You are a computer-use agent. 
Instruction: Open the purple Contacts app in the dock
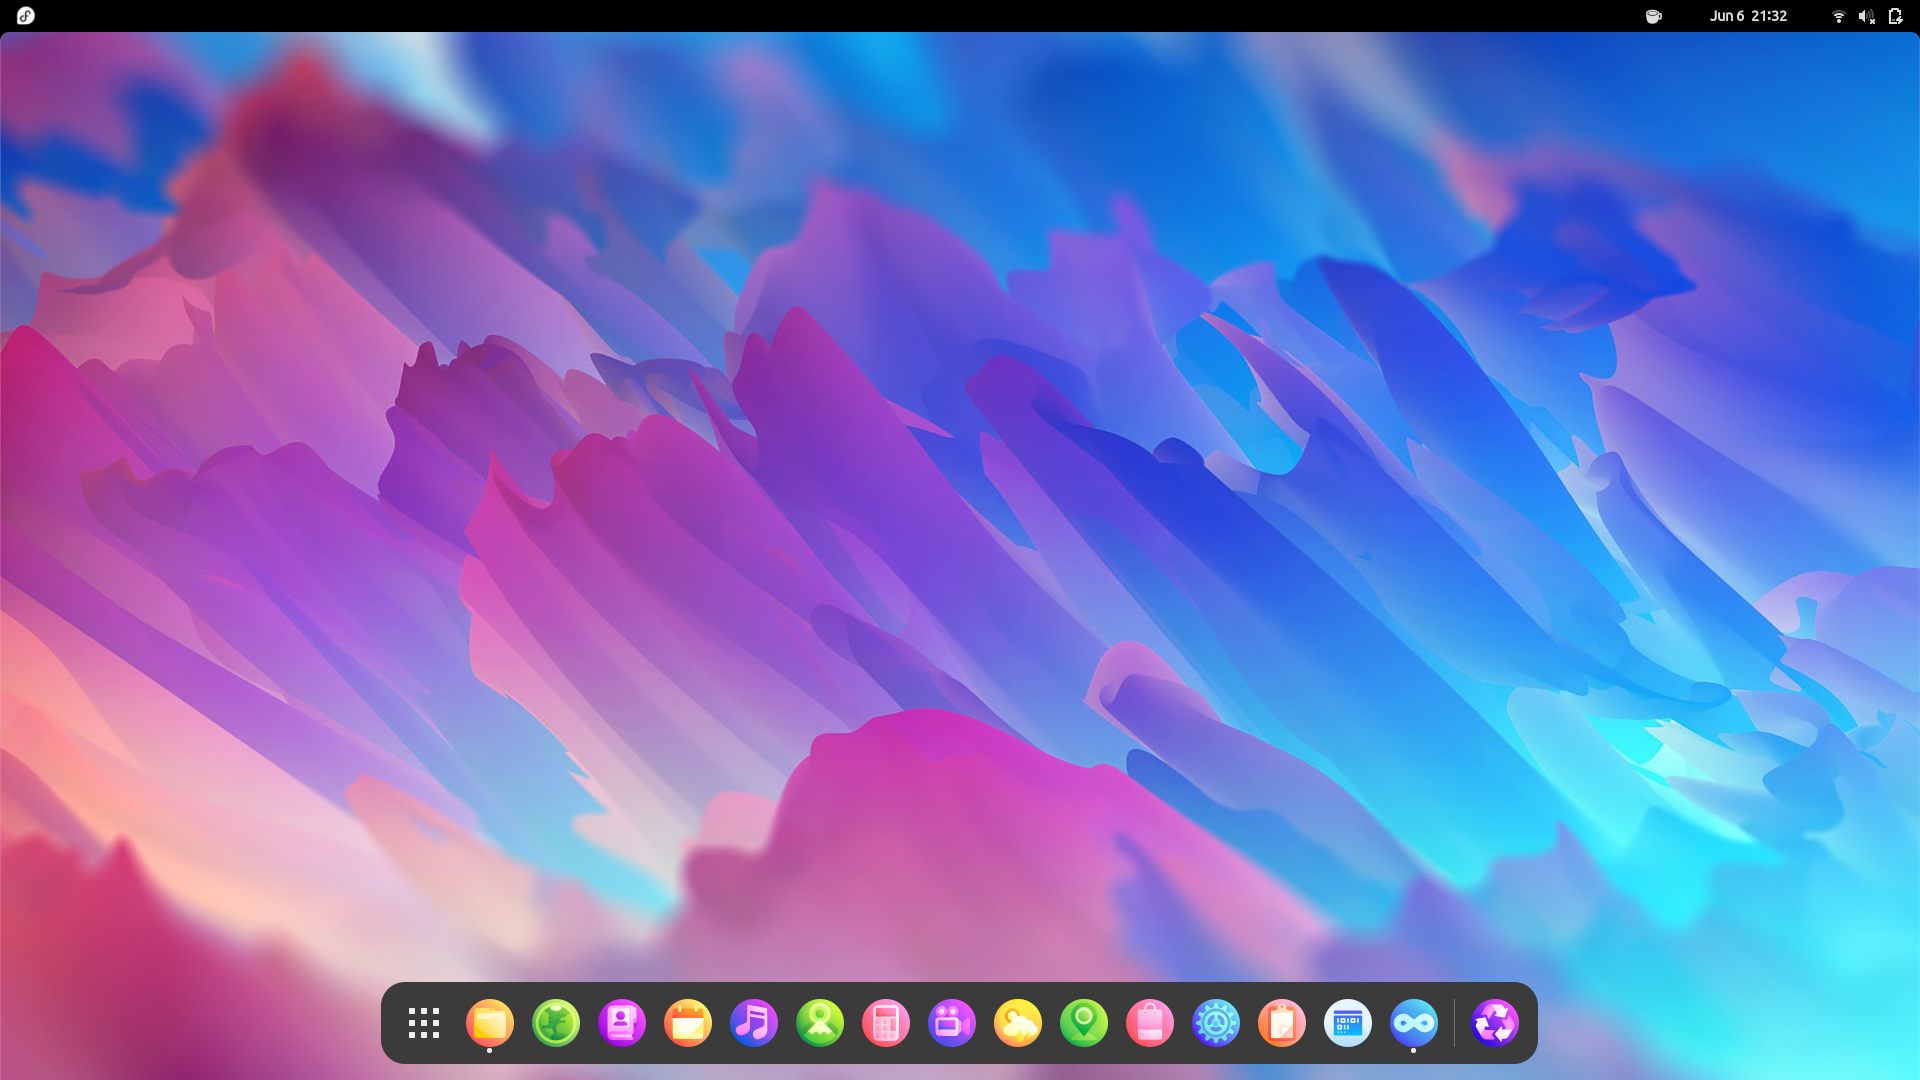[x=622, y=1023]
